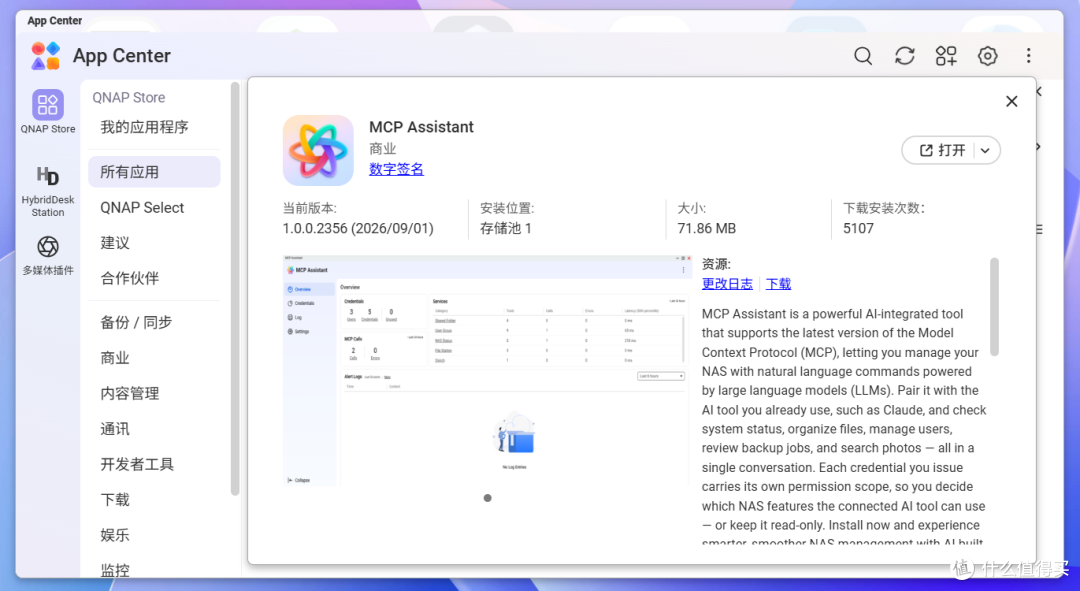
Task: Open the 商业 category in sidebar
Action: tap(115, 358)
